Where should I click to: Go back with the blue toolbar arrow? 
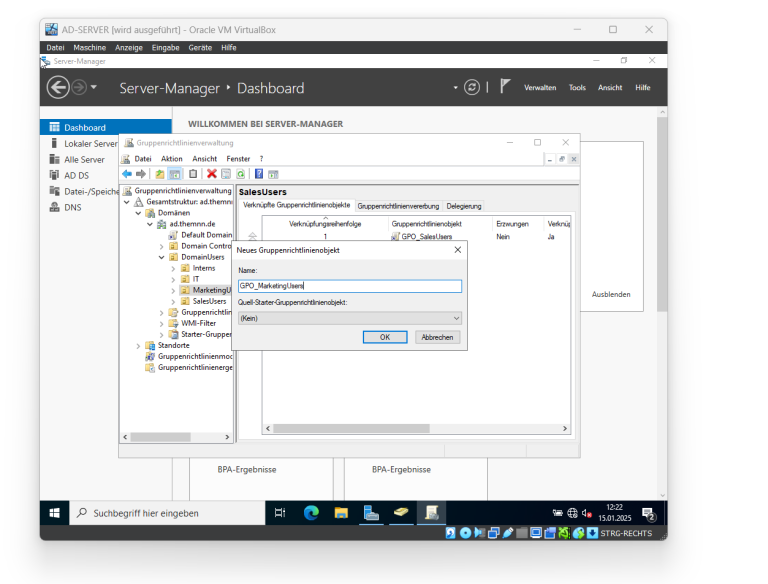[x=127, y=174]
